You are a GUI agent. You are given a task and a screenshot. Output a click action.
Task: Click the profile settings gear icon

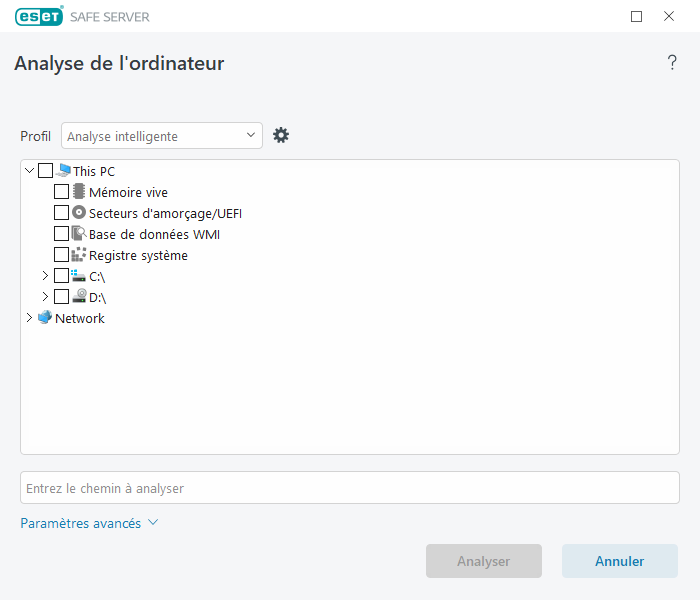[281, 135]
